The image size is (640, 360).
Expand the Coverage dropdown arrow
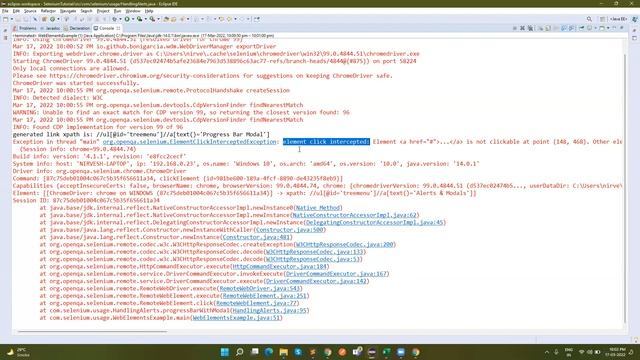point(146,19)
